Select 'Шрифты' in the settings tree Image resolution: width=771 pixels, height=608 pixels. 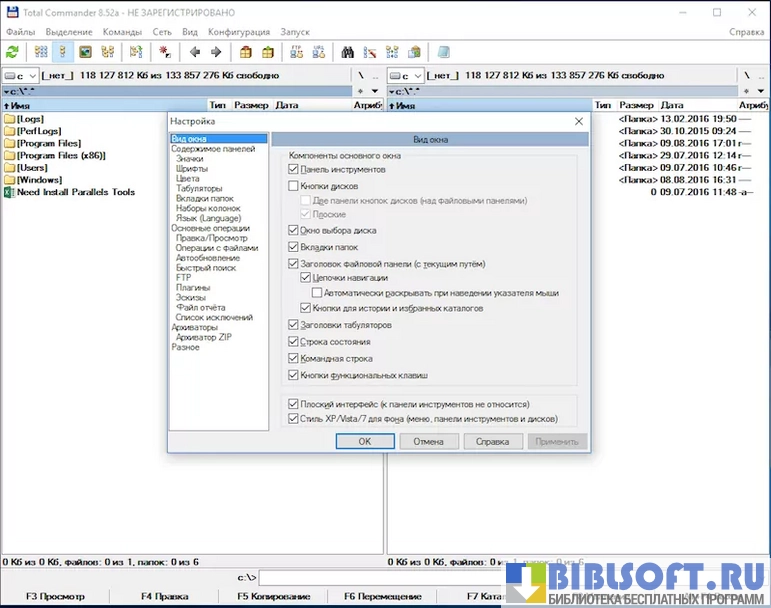pyautogui.click(x=192, y=169)
